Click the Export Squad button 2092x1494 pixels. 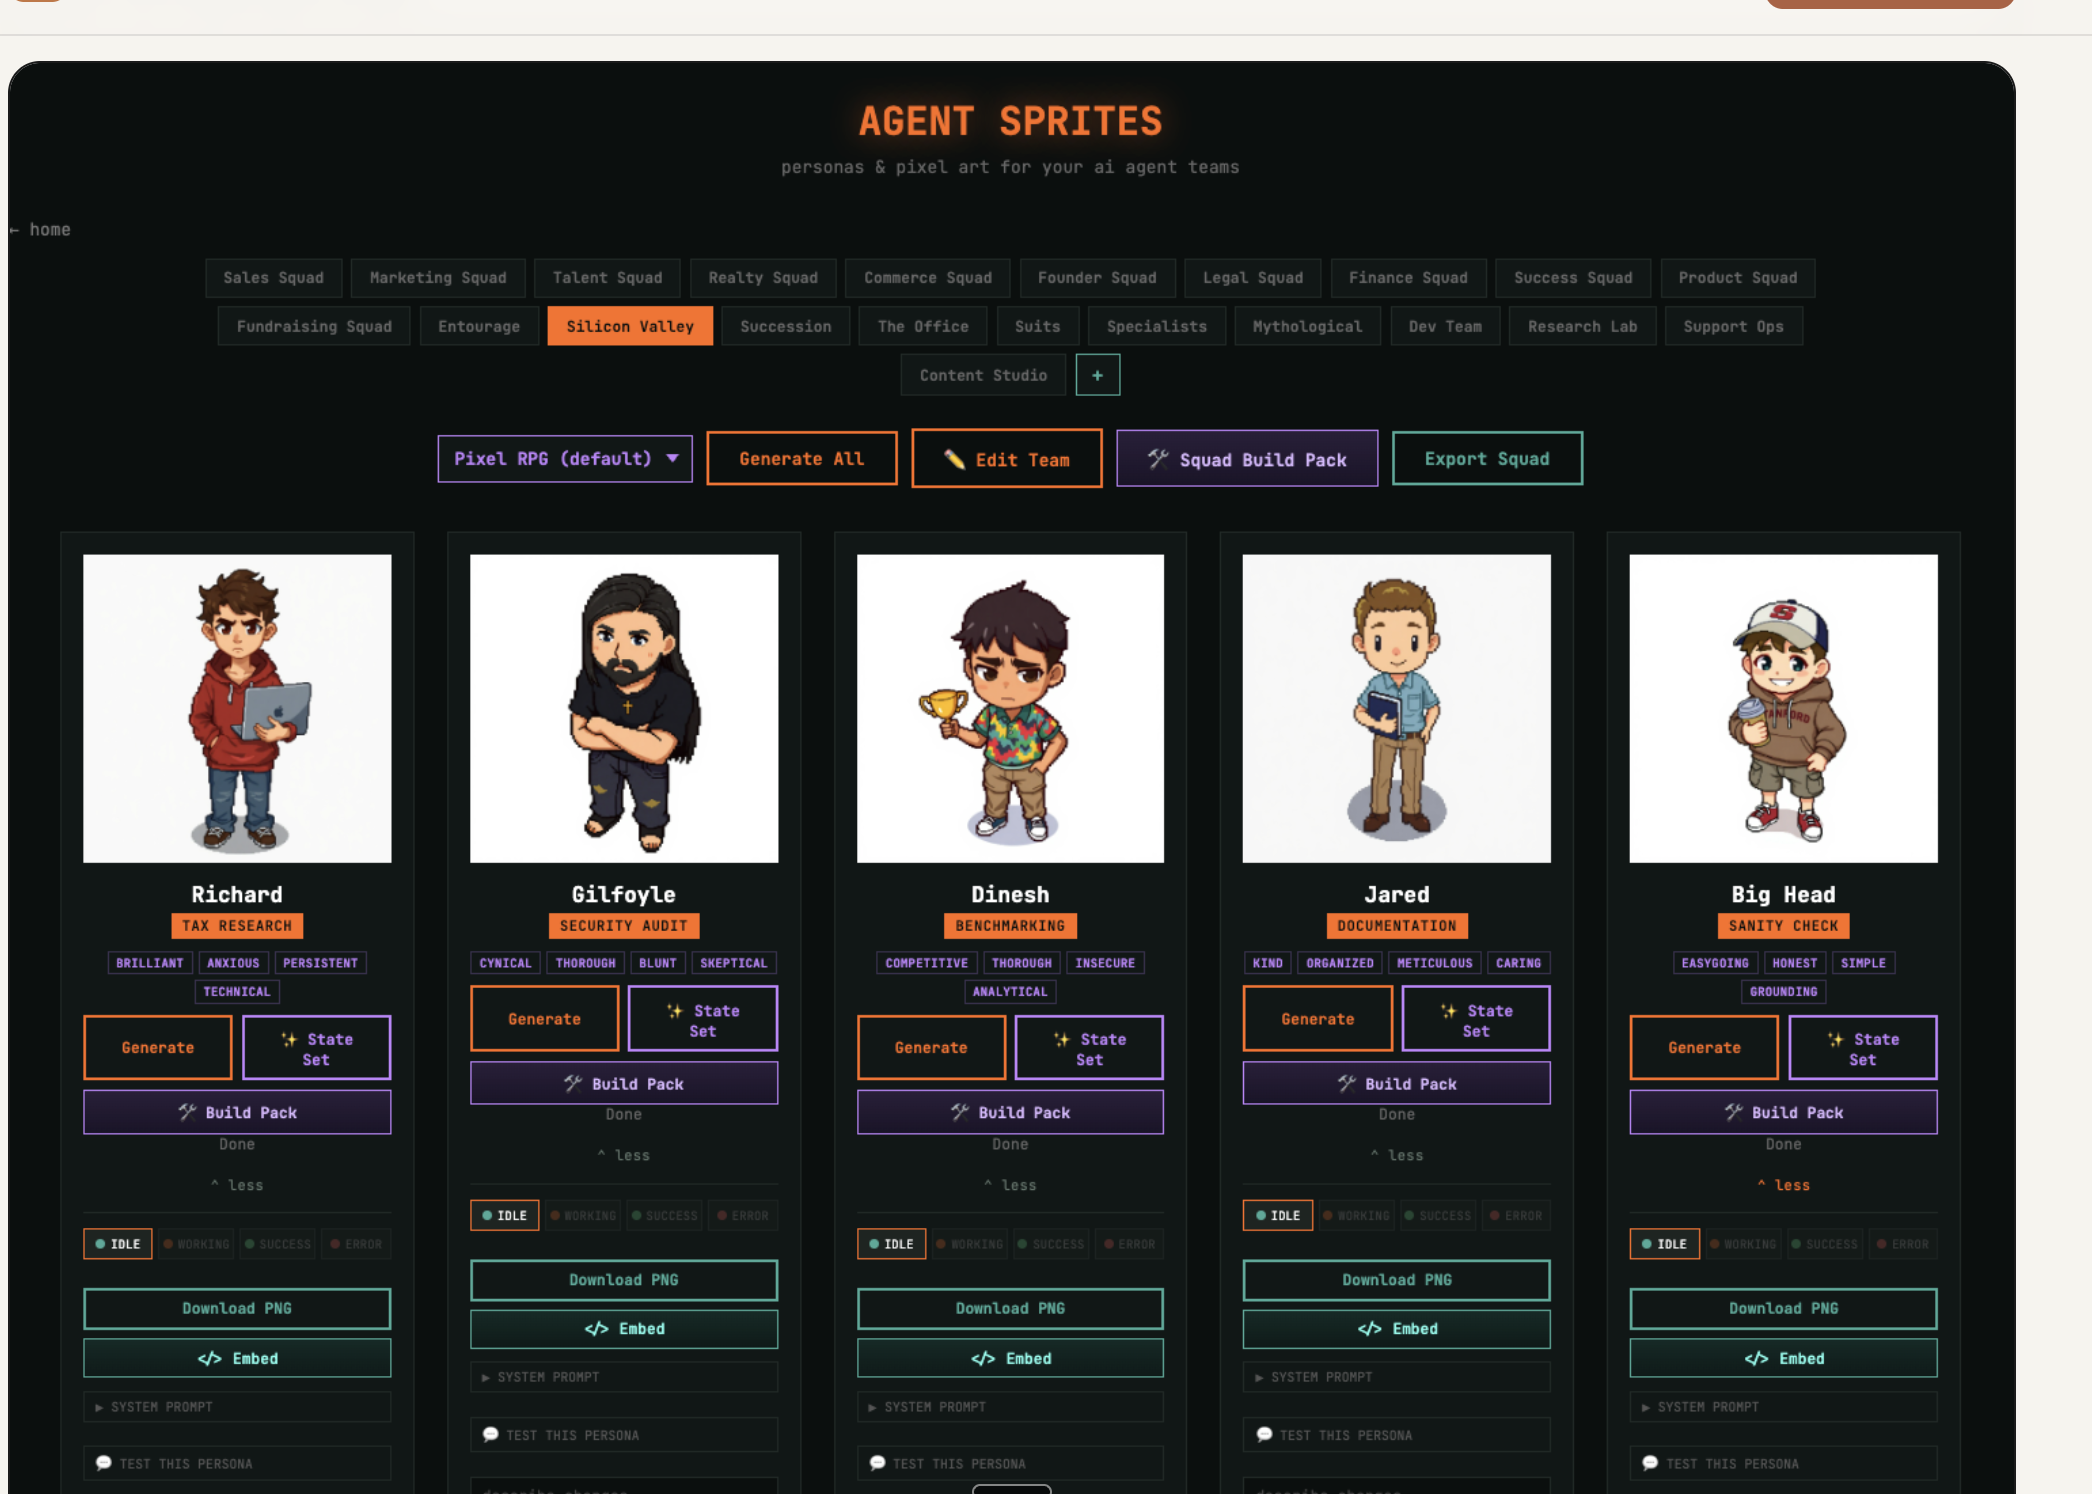pos(1487,459)
